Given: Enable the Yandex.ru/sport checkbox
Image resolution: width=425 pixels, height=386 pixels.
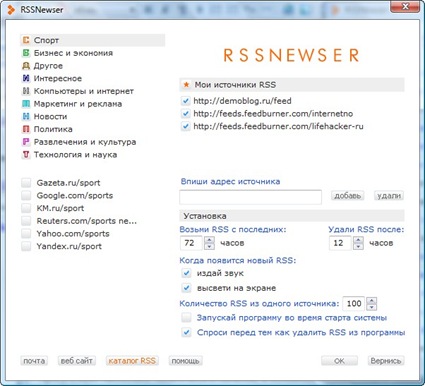Looking at the screenshot, I should pyautogui.click(x=26, y=246).
